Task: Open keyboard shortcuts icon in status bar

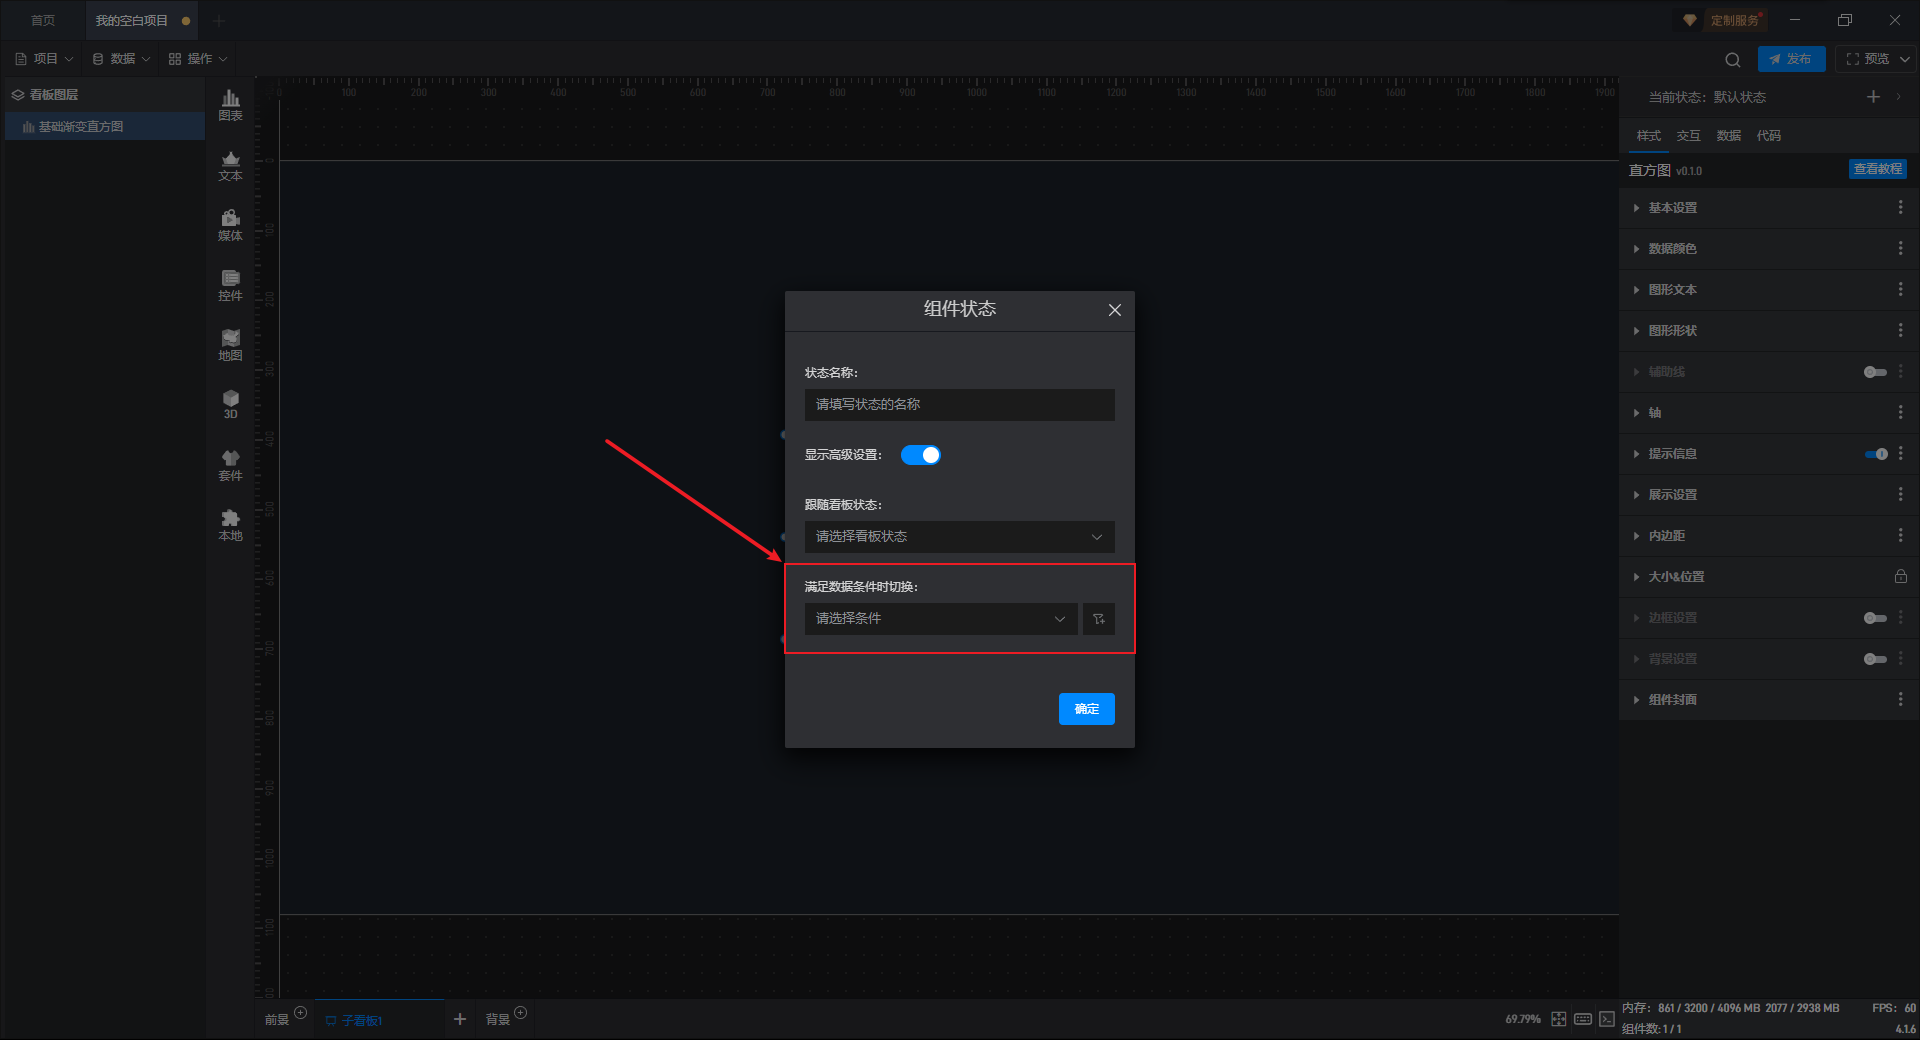Action: (1582, 1019)
